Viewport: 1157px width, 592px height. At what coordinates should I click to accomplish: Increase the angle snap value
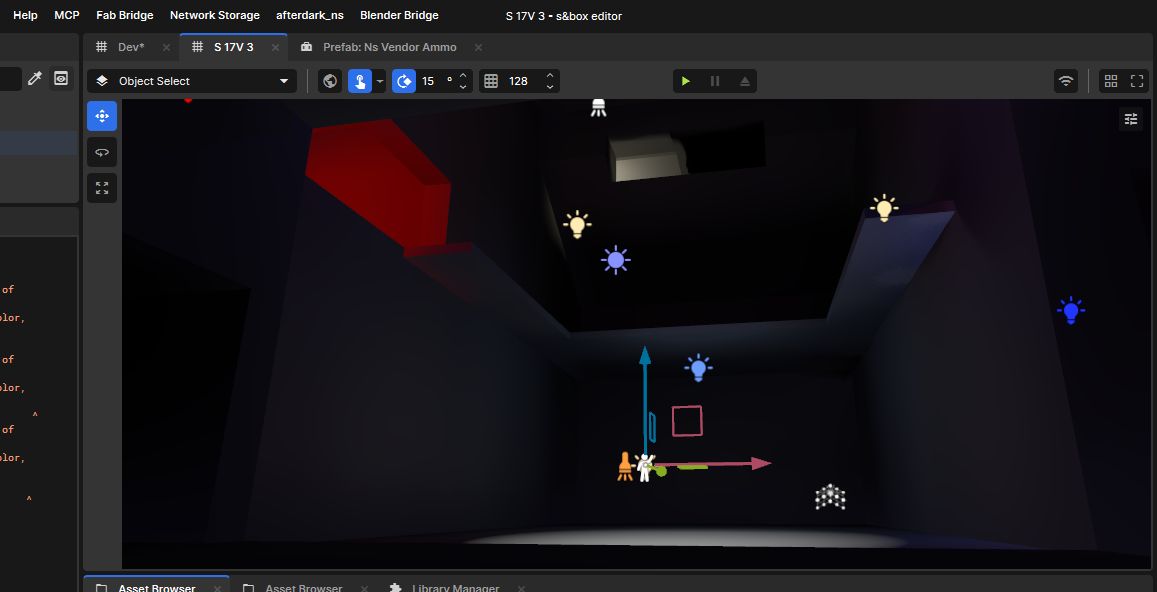(463, 75)
